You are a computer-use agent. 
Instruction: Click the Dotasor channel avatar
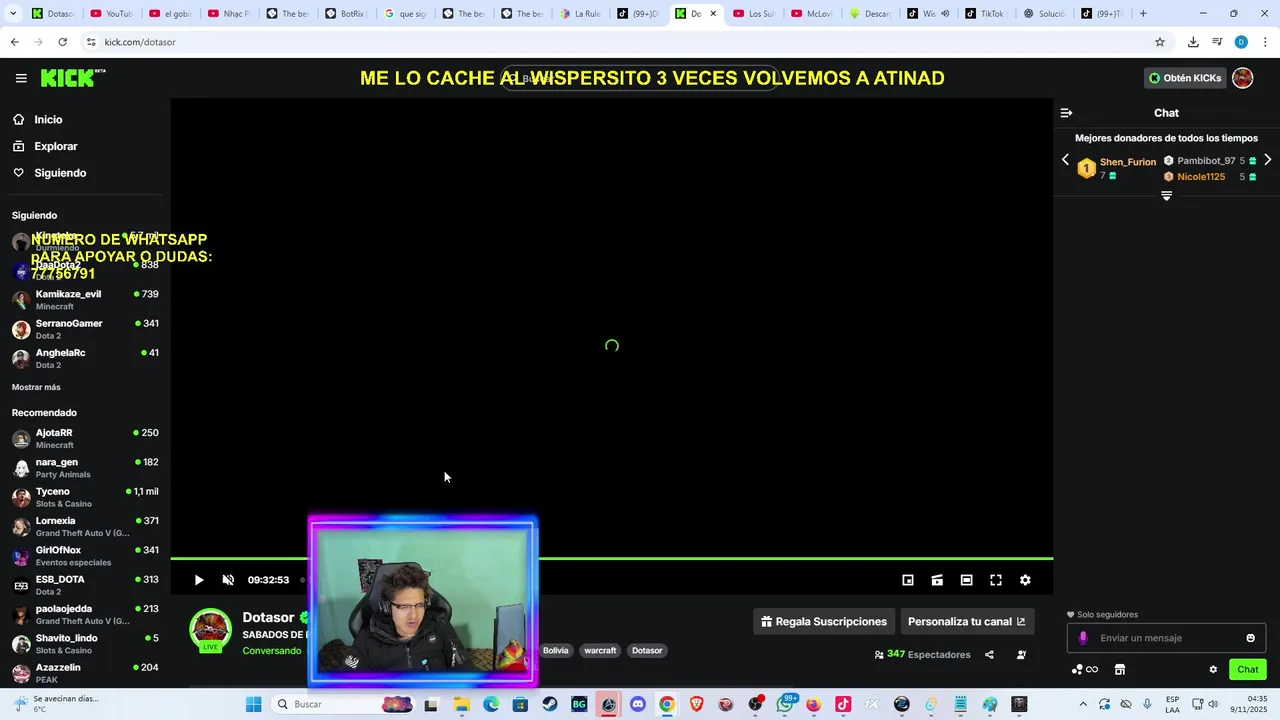tap(210, 629)
